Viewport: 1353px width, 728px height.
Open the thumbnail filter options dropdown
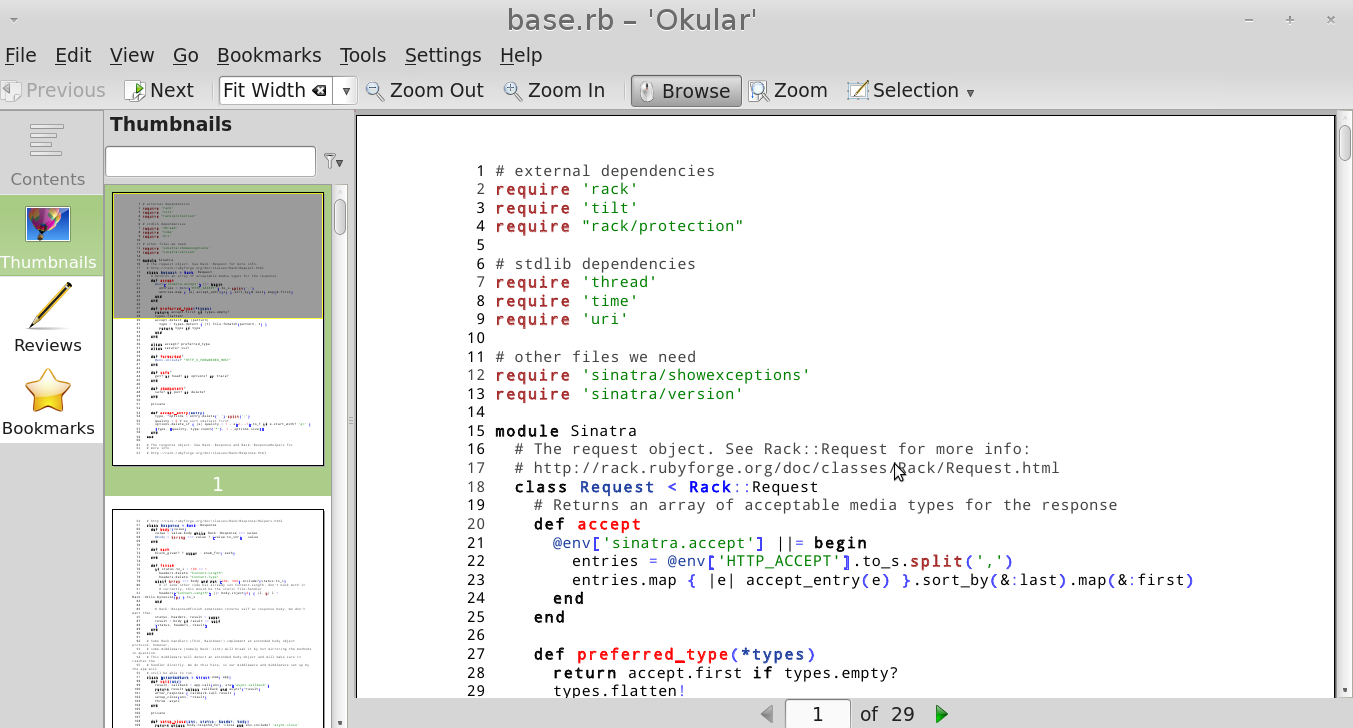(x=333, y=161)
